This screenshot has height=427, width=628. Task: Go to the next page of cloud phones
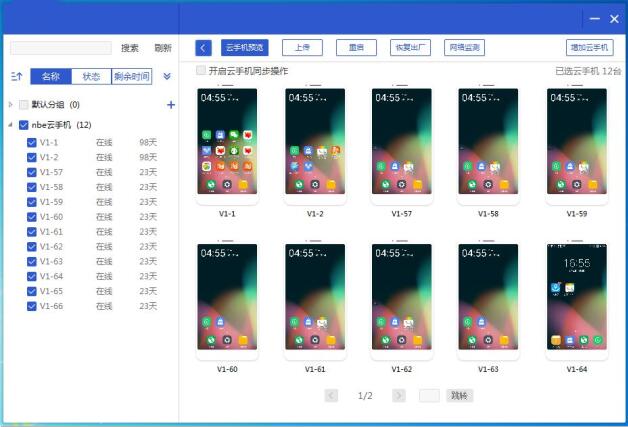click(x=399, y=396)
